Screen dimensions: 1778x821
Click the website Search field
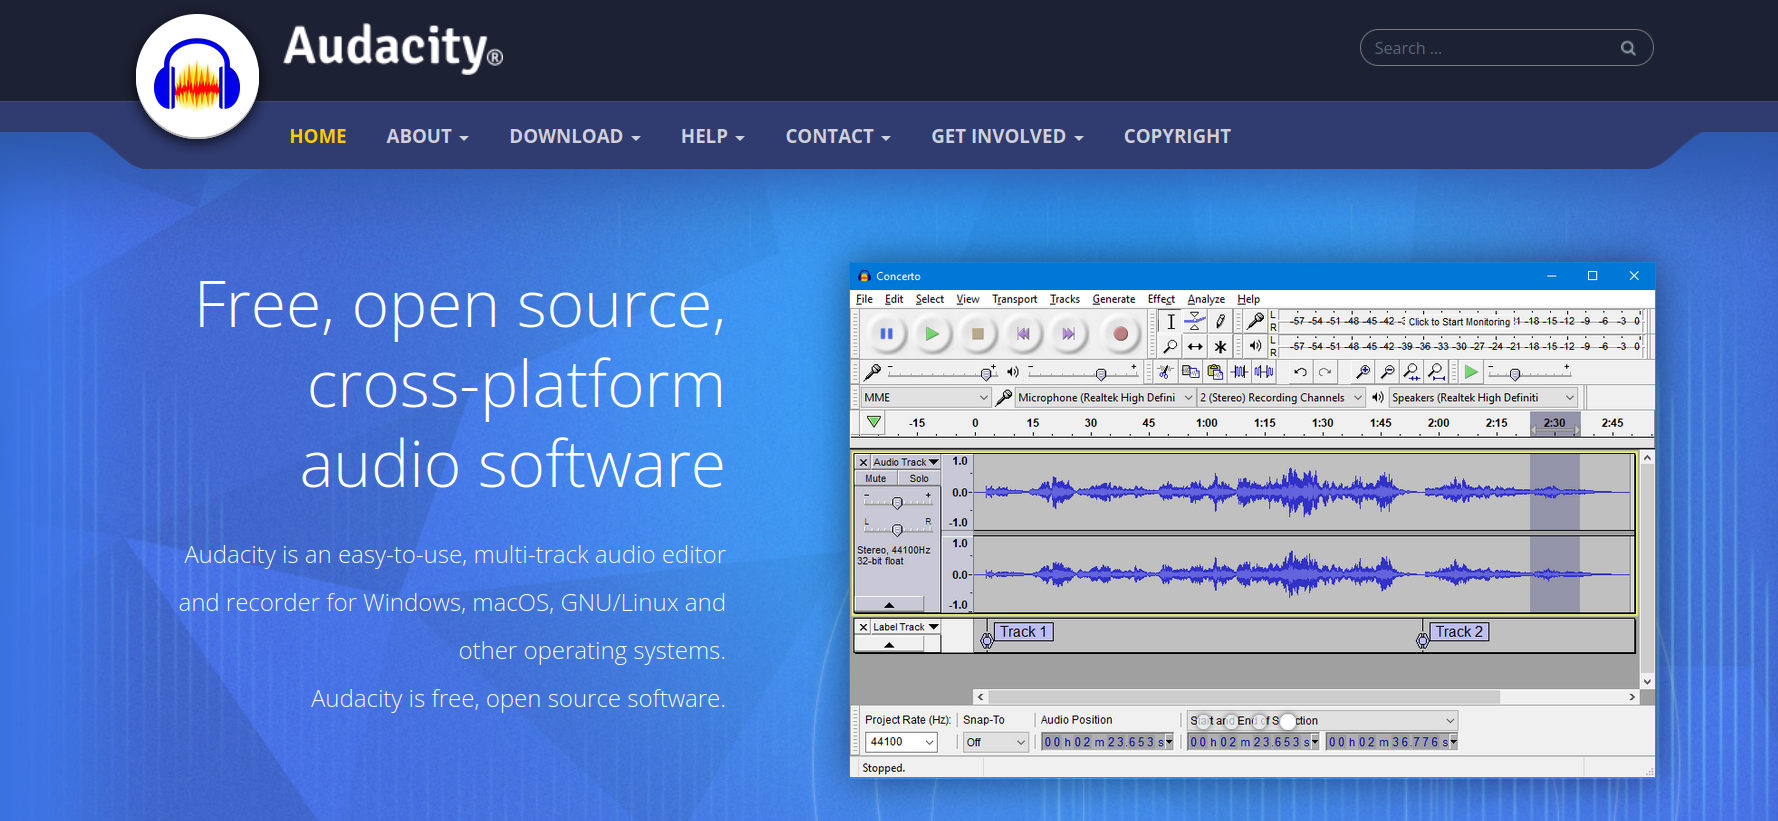[x=1490, y=48]
